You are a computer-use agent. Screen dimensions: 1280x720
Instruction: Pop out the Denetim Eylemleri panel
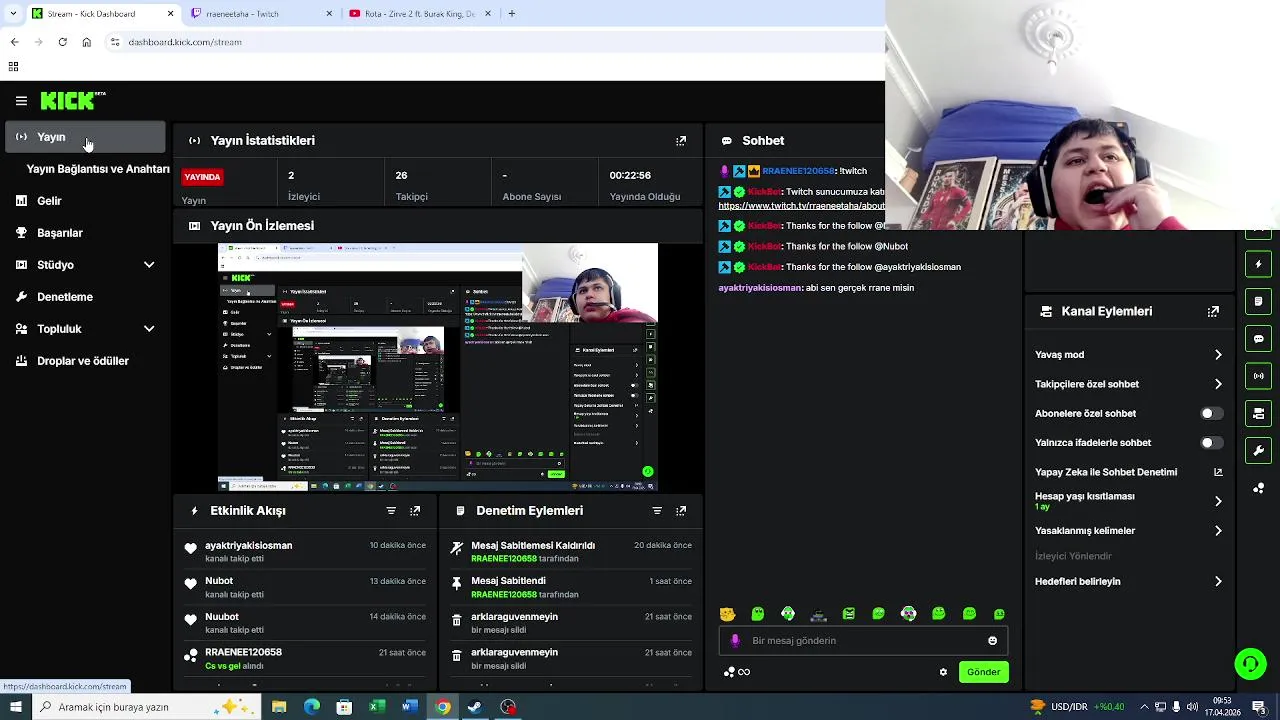pos(681,511)
